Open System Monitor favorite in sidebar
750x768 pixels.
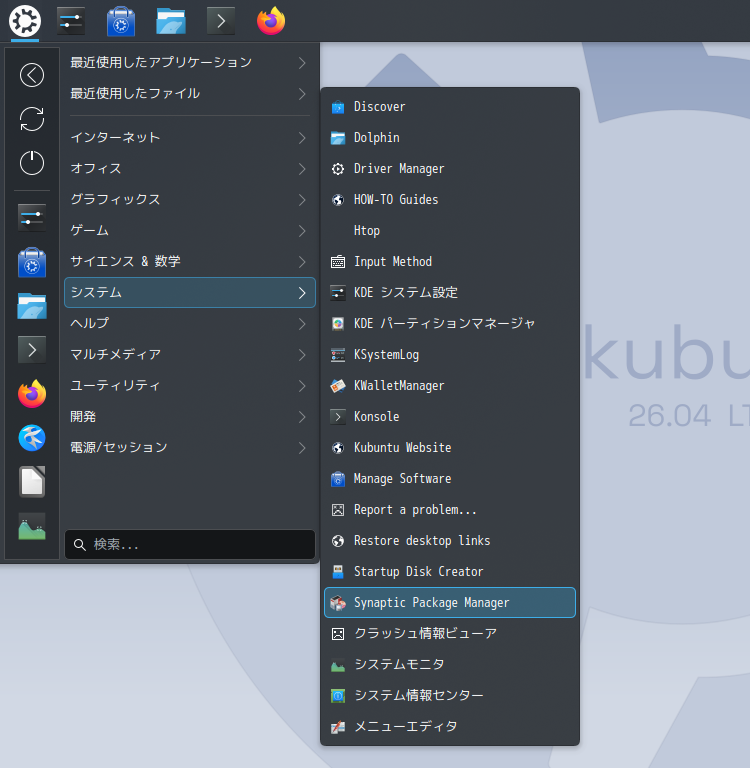pyautogui.click(x=32, y=526)
